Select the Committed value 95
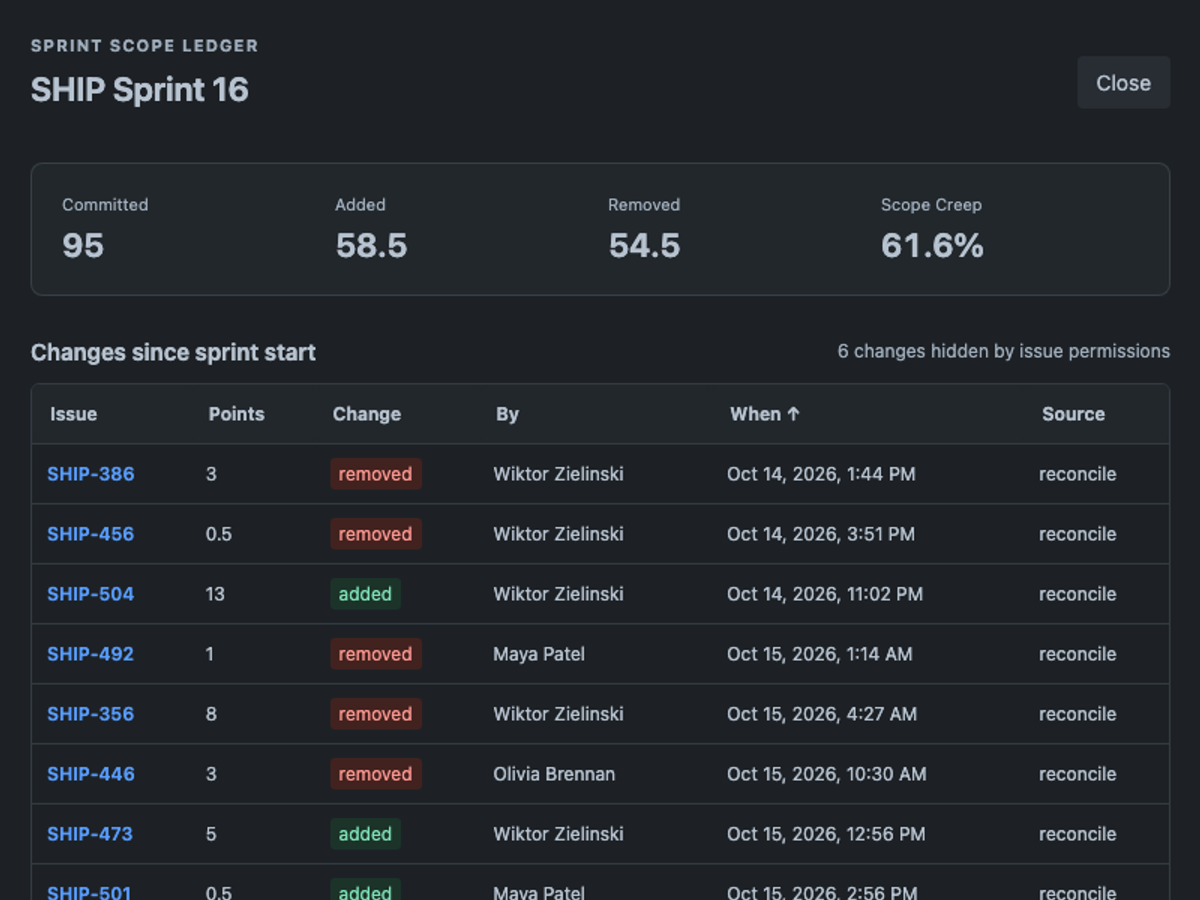1200x900 pixels. (x=83, y=245)
